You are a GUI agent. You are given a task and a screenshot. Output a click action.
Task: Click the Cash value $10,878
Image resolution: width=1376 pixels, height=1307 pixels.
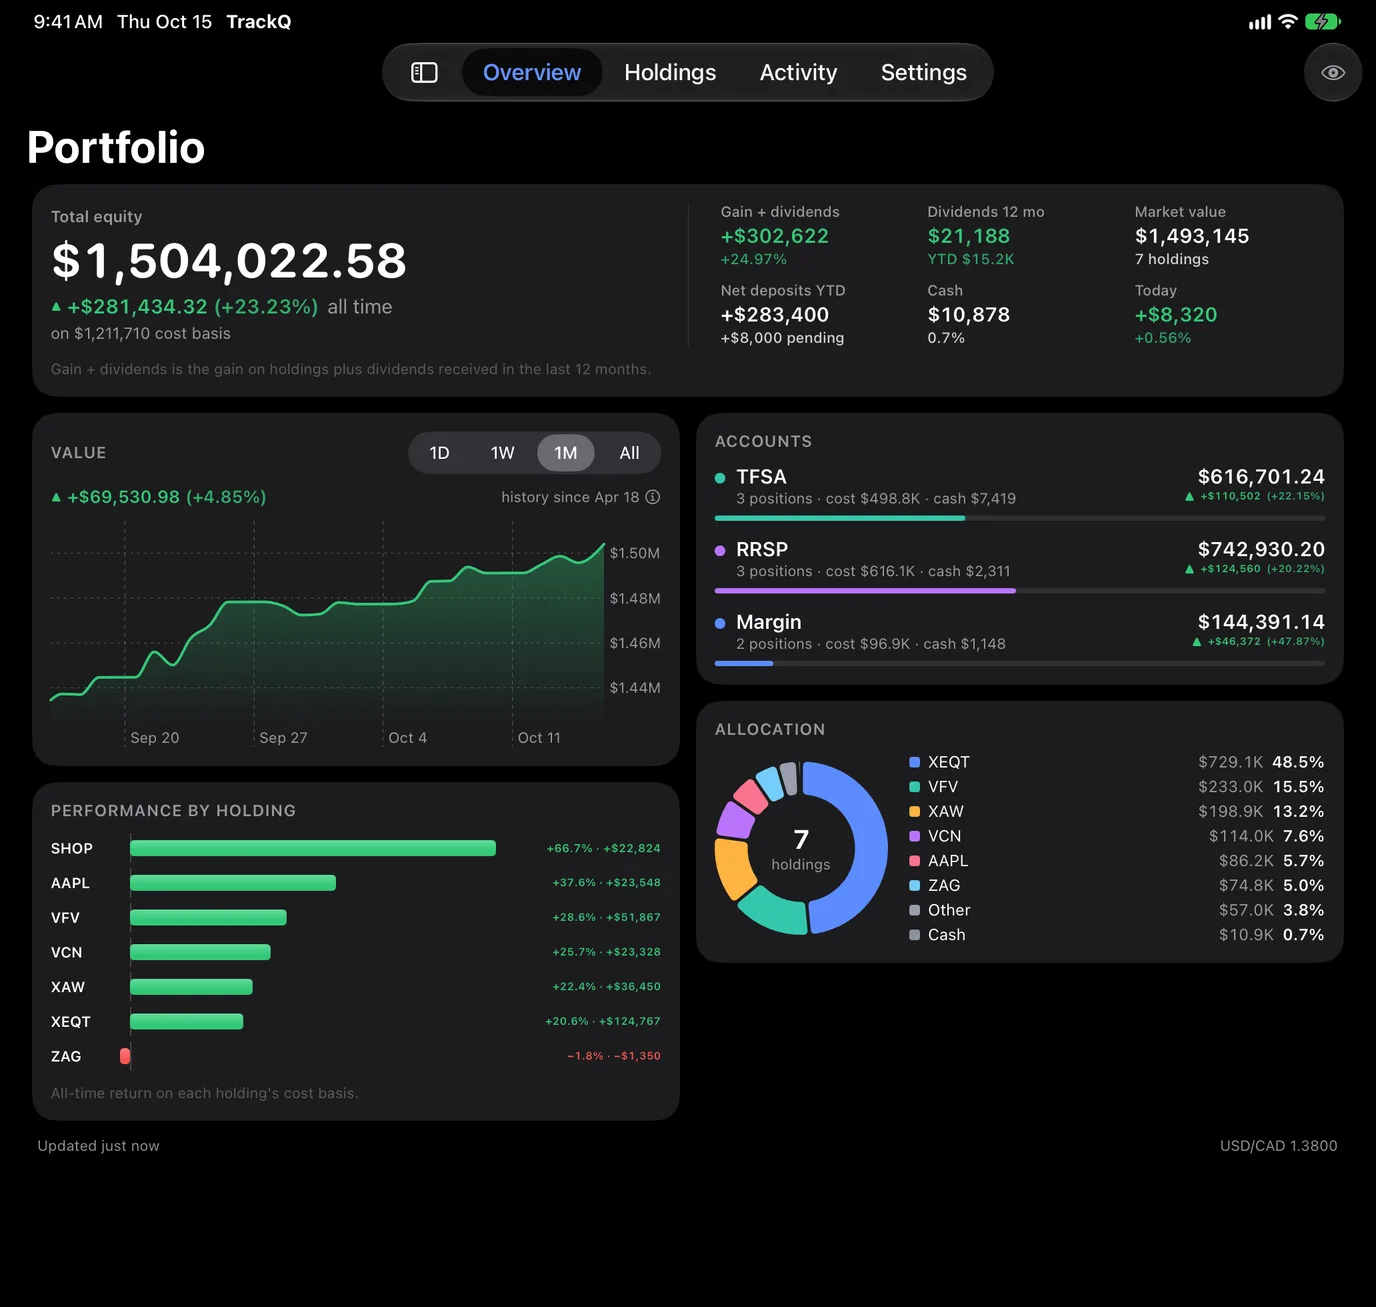click(968, 315)
